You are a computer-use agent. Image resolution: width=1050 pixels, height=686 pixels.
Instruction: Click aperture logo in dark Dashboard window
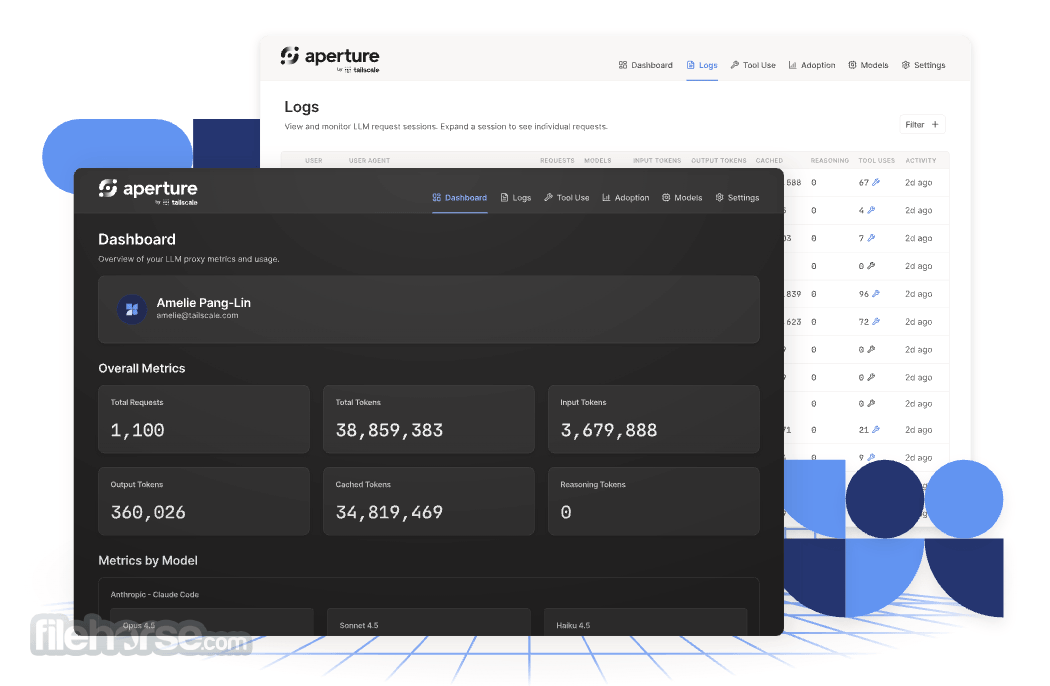[148, 191]
